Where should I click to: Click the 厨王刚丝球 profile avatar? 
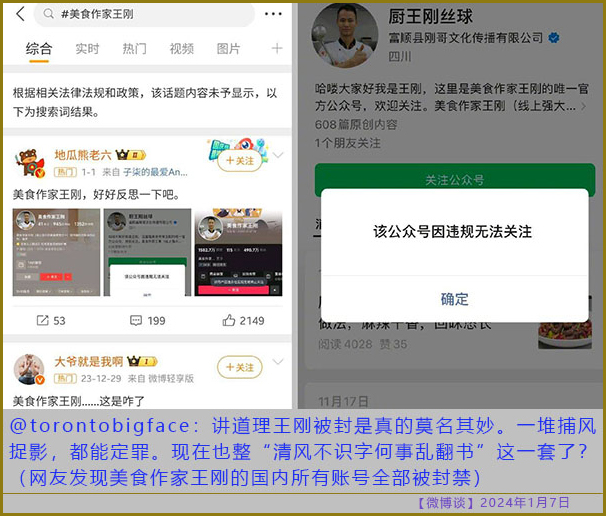(x=345, y=35)
